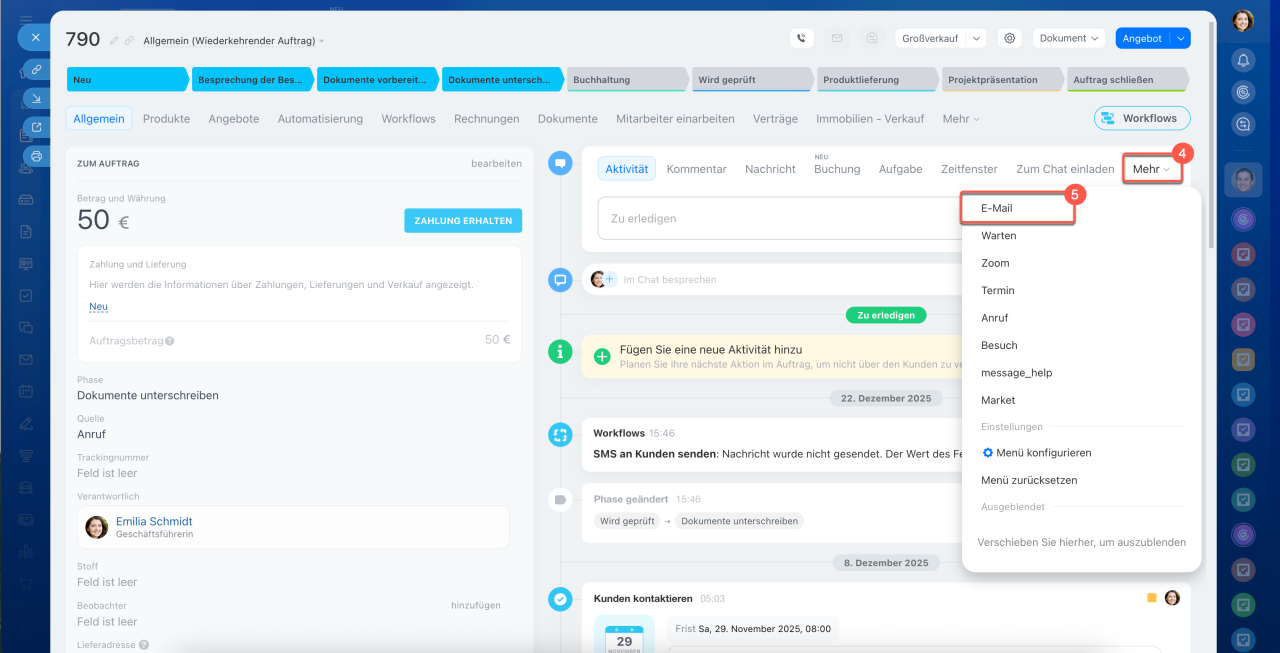
Task: Click the print icon in left strip
Action: (36, 156)
